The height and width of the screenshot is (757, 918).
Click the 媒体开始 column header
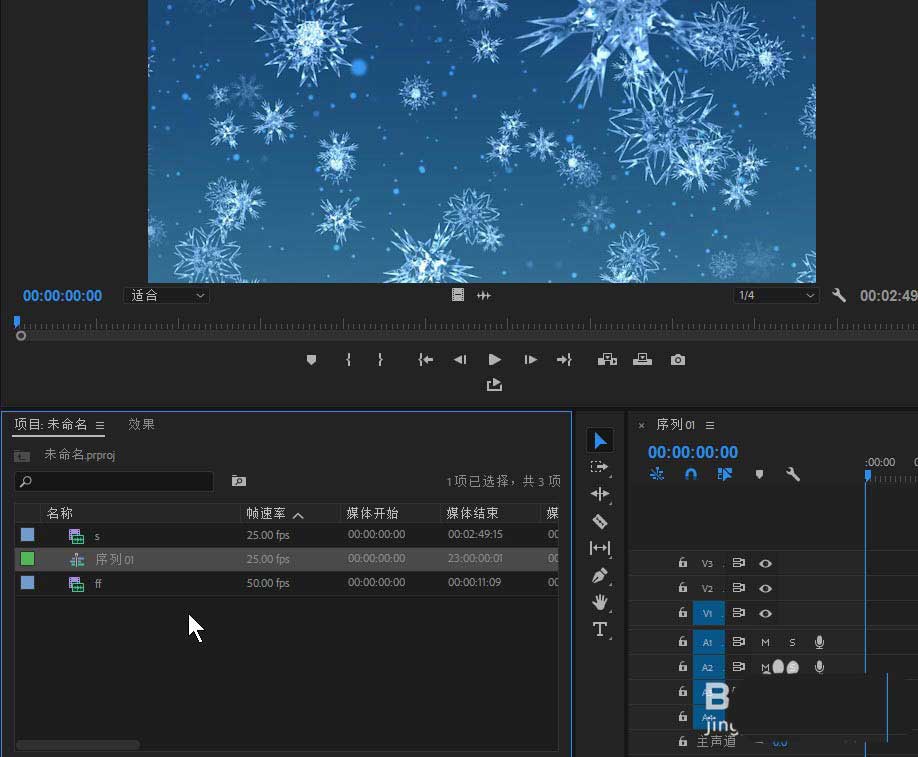click(x=372, y=513)
